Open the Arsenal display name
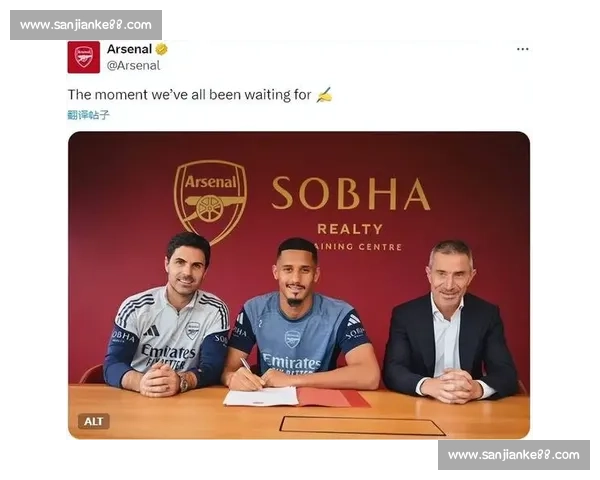The height and width of the screenshot is (480, 600). click(129, 49)
